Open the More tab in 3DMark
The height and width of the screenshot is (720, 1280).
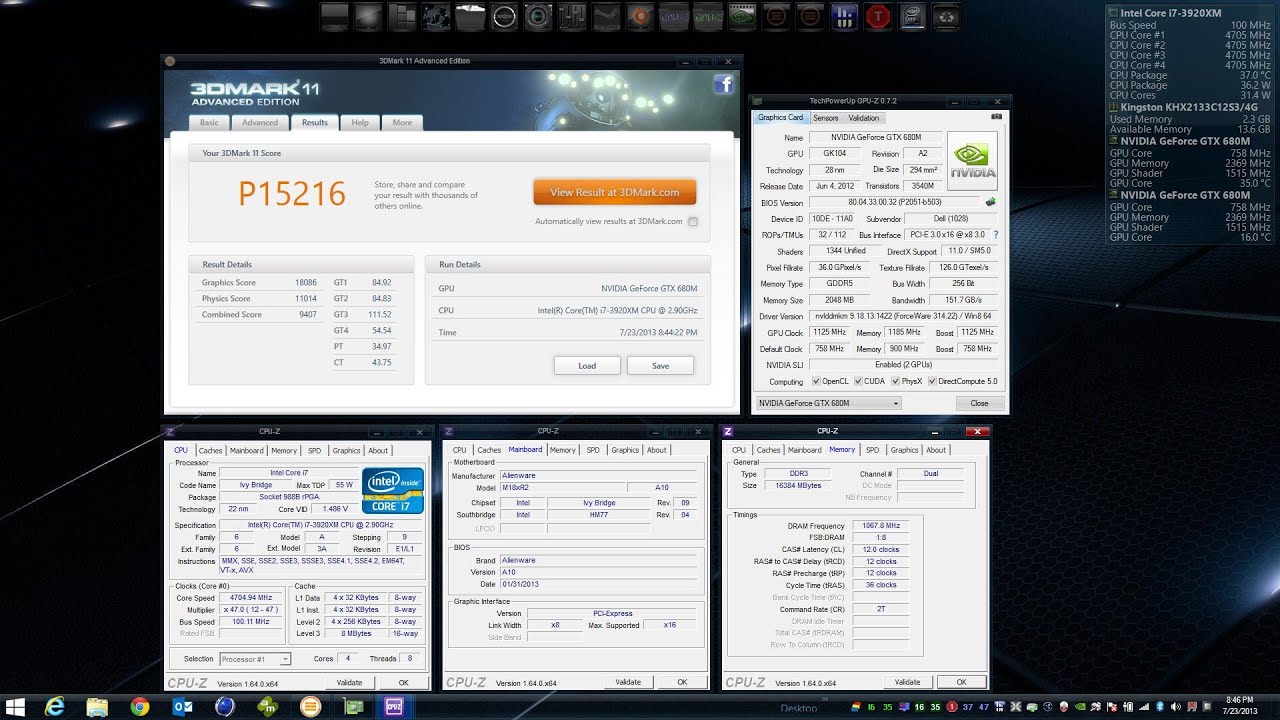coord(402,123)
